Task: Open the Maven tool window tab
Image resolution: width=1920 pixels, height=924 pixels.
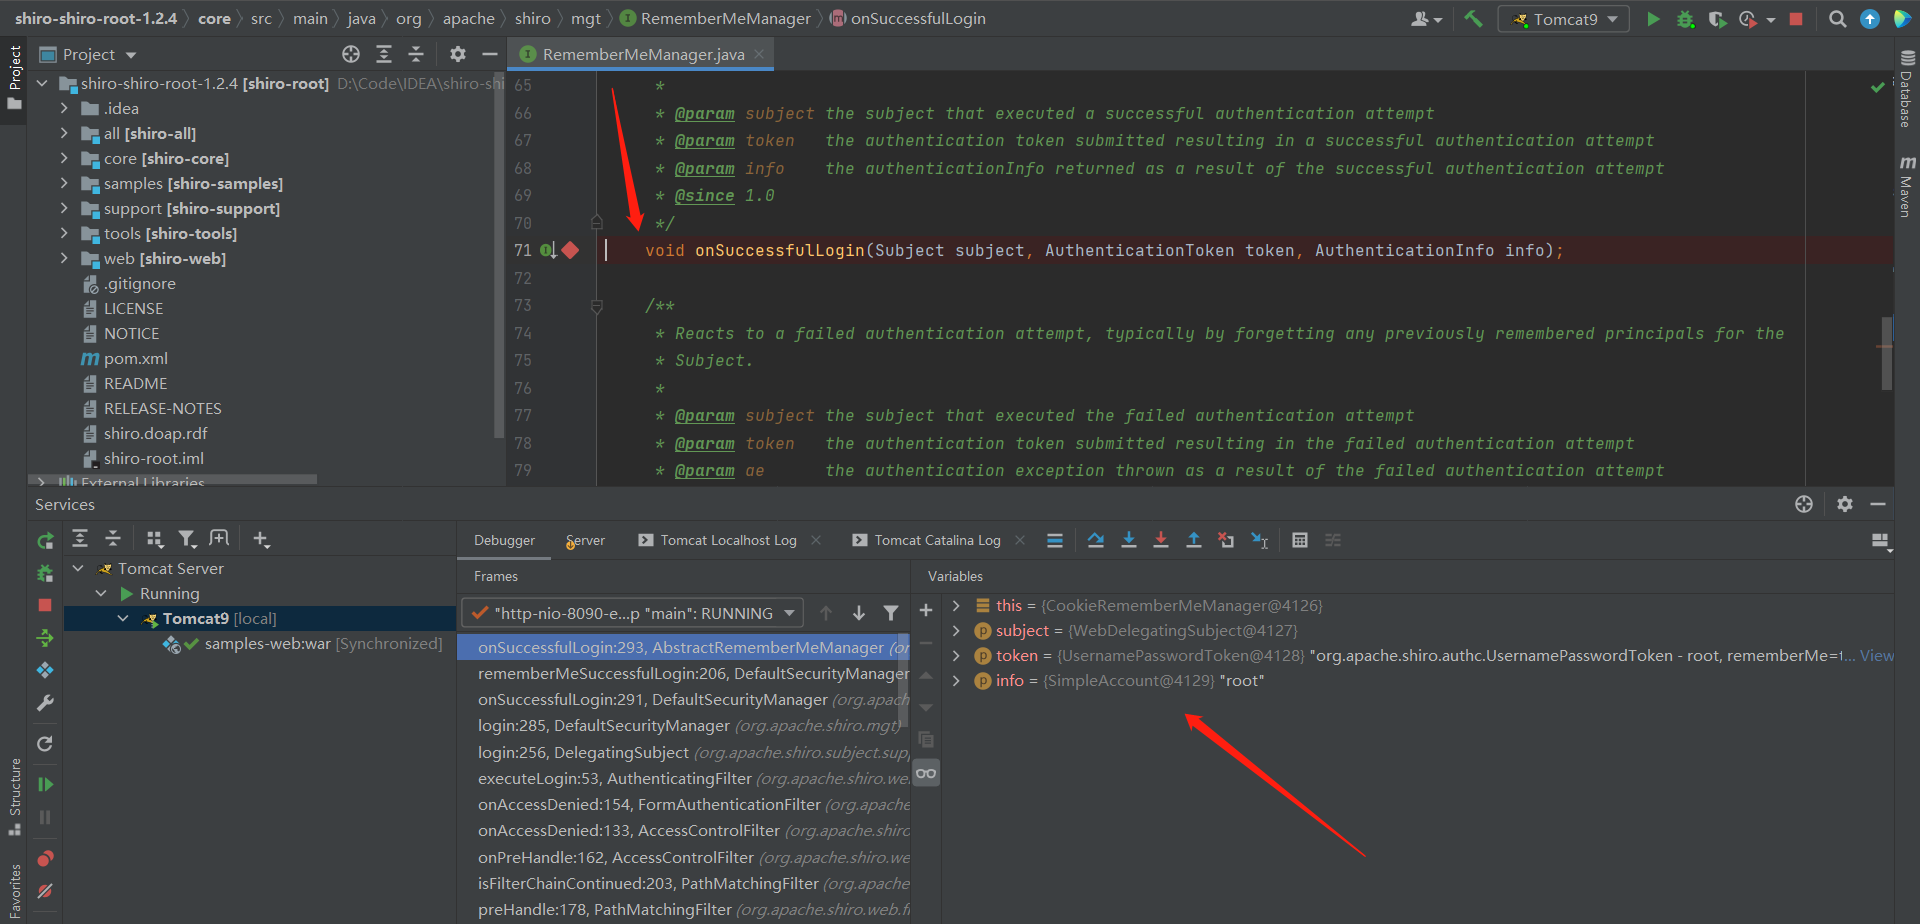Action: 1906,186
